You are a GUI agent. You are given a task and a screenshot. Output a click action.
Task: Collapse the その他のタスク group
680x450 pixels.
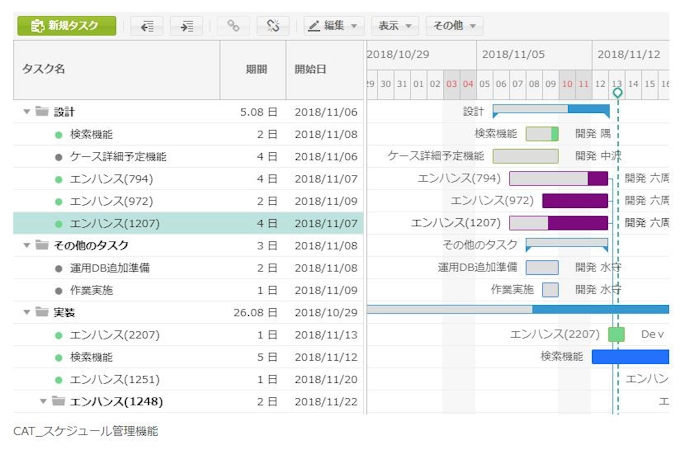click(27, 245)
